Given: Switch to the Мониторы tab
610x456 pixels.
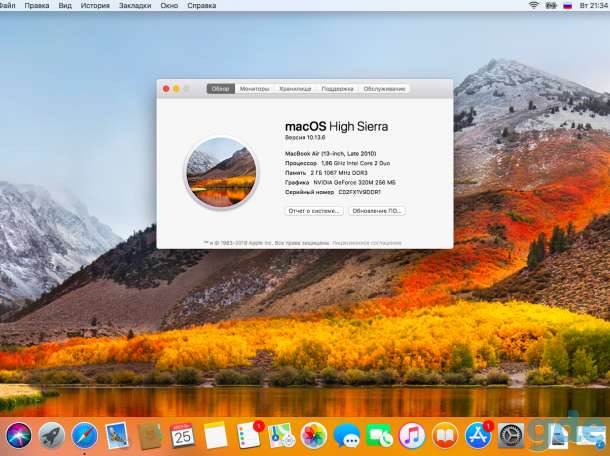Looking at the screenshot, I should (254, 89).
